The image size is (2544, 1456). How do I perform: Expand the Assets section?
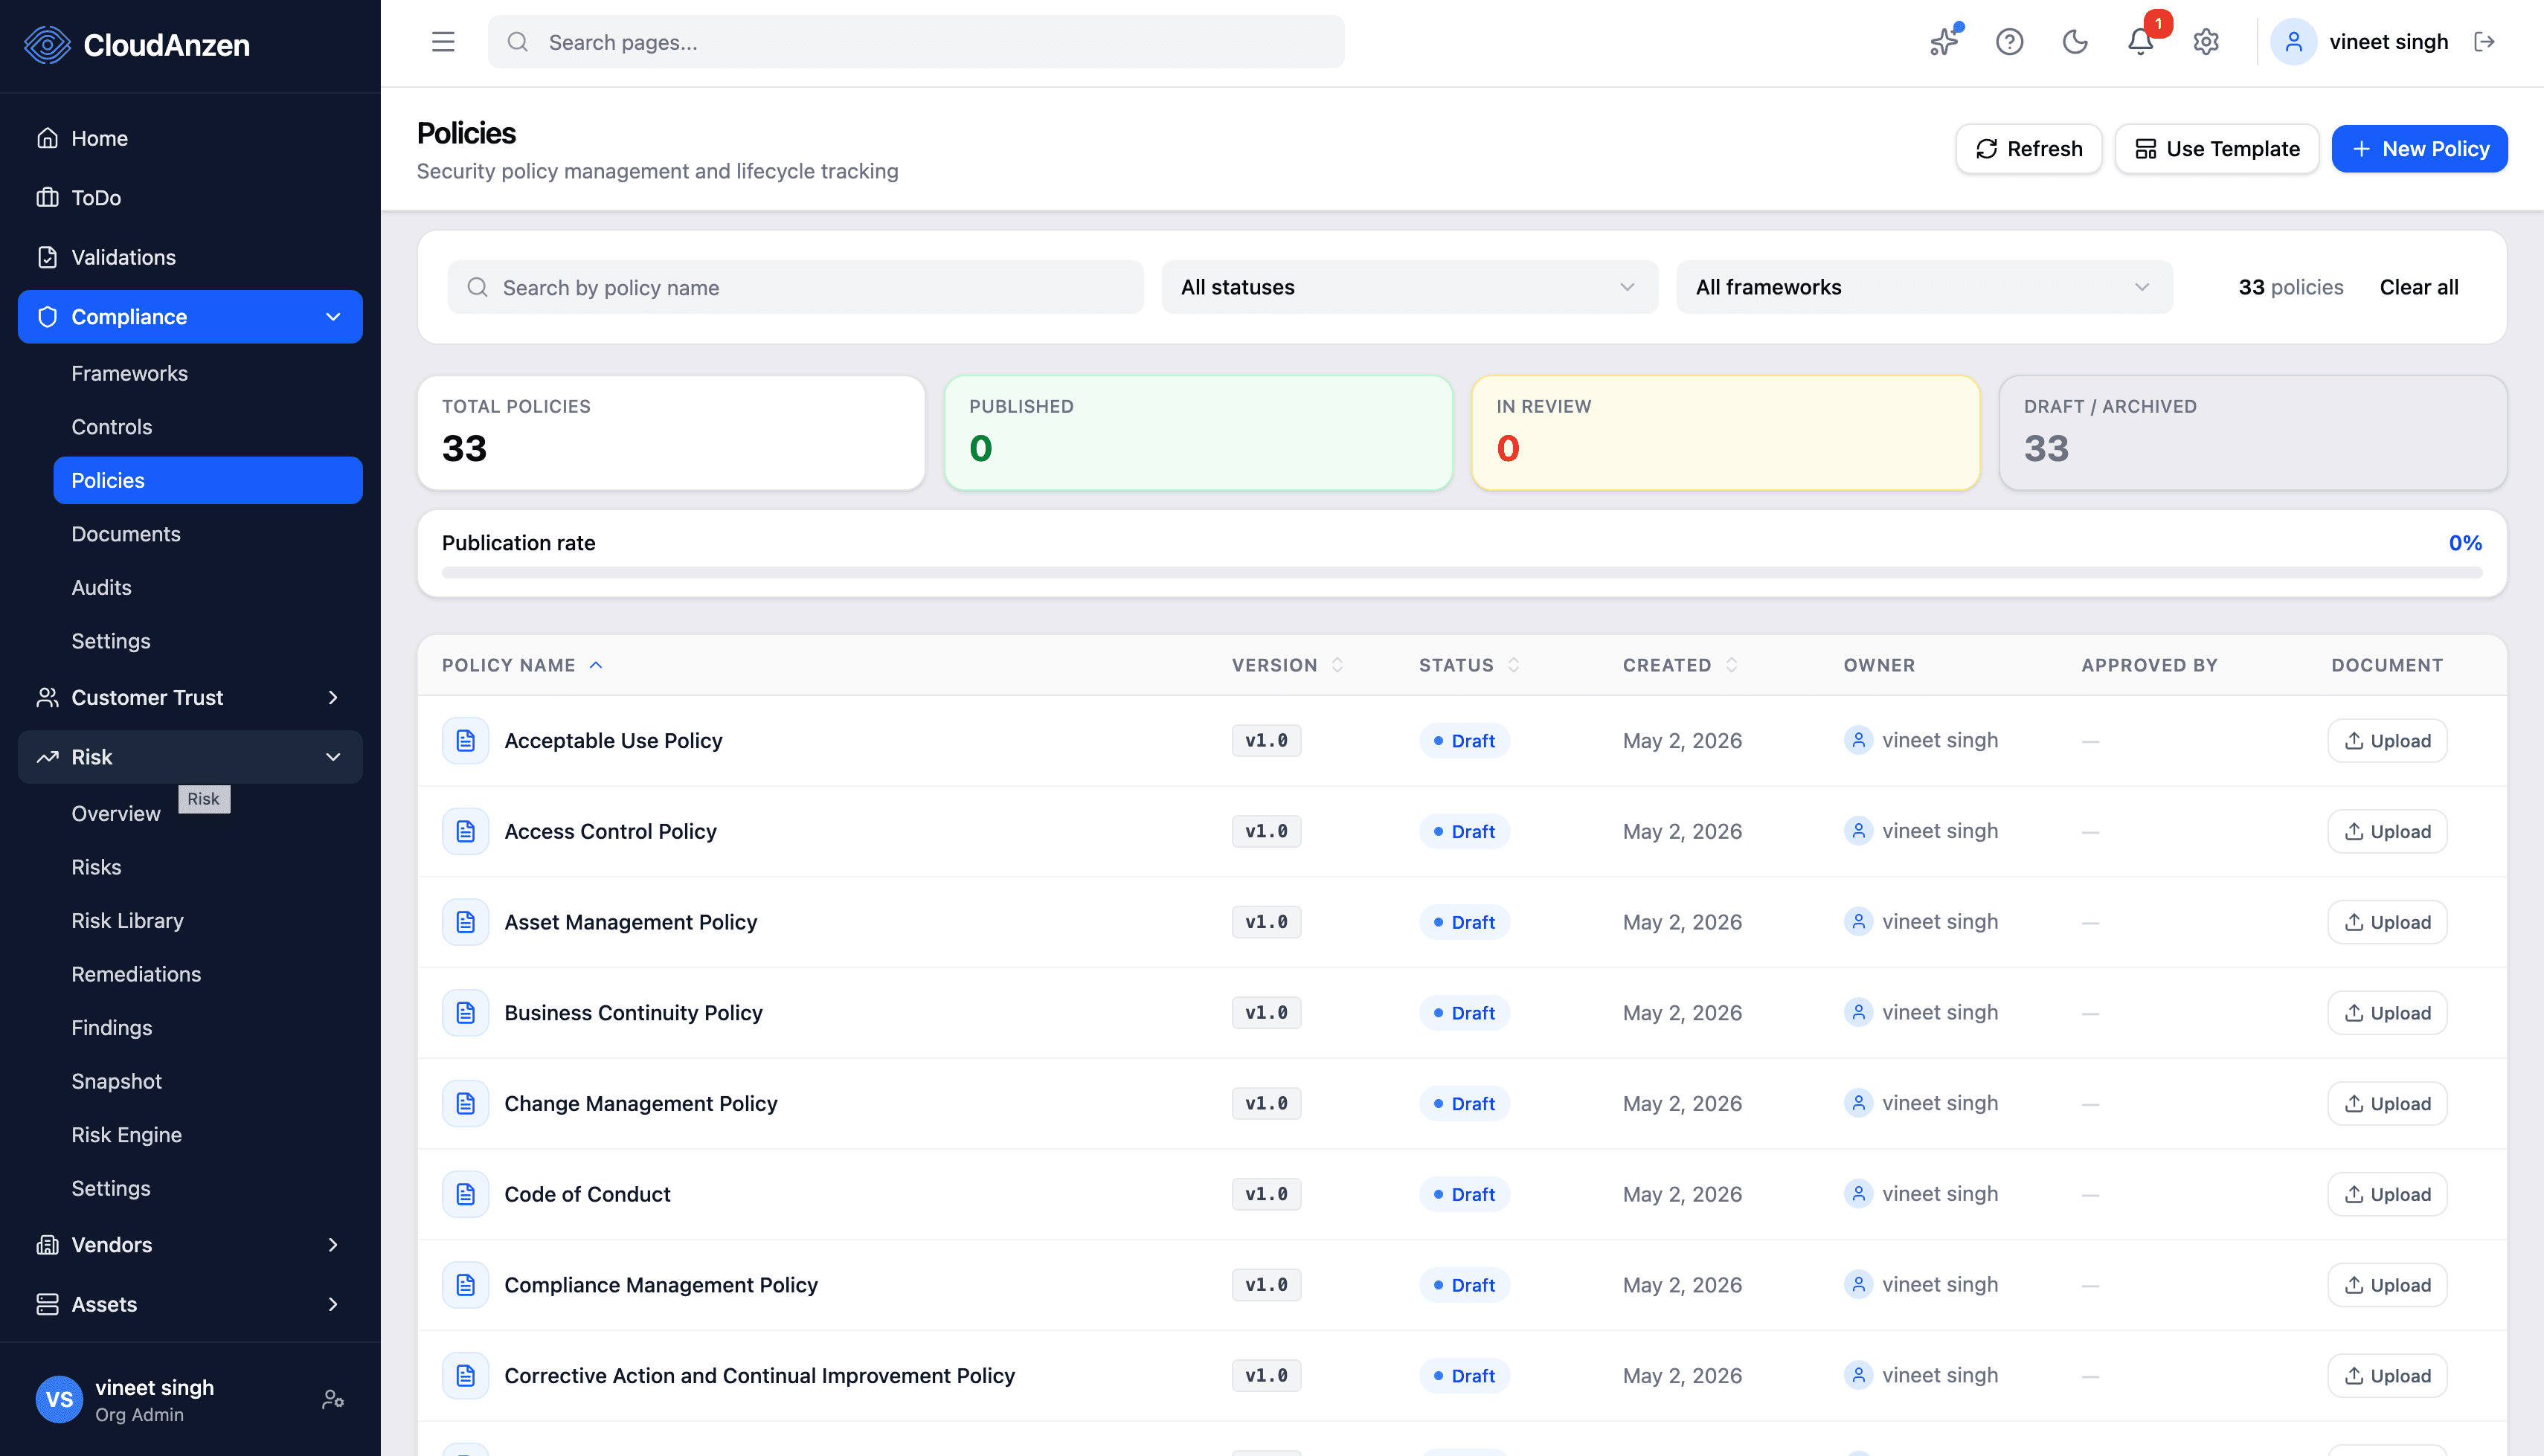tap(190, 1304)
